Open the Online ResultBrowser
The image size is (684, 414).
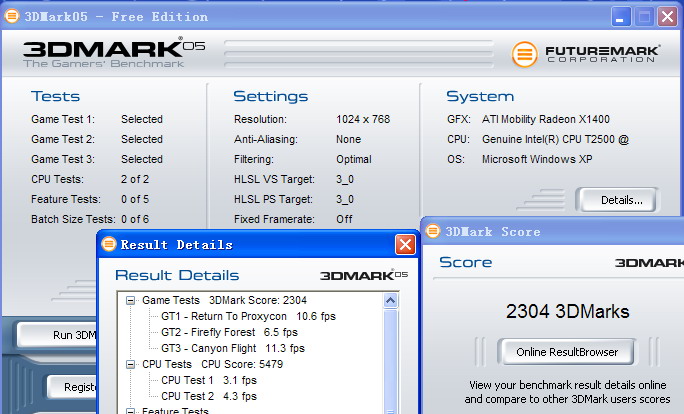point(567,352)
